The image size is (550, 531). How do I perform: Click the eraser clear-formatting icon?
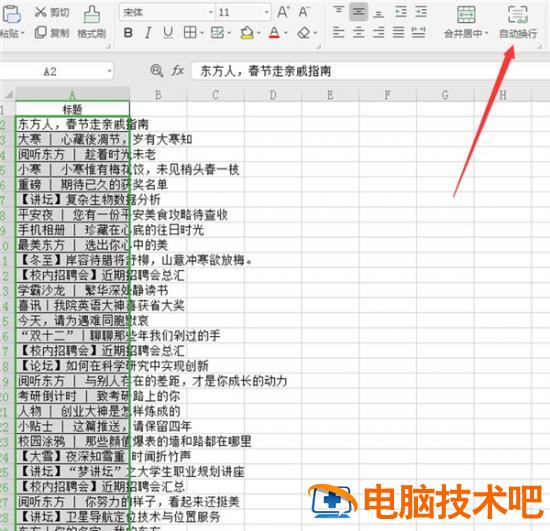point(304,33)
